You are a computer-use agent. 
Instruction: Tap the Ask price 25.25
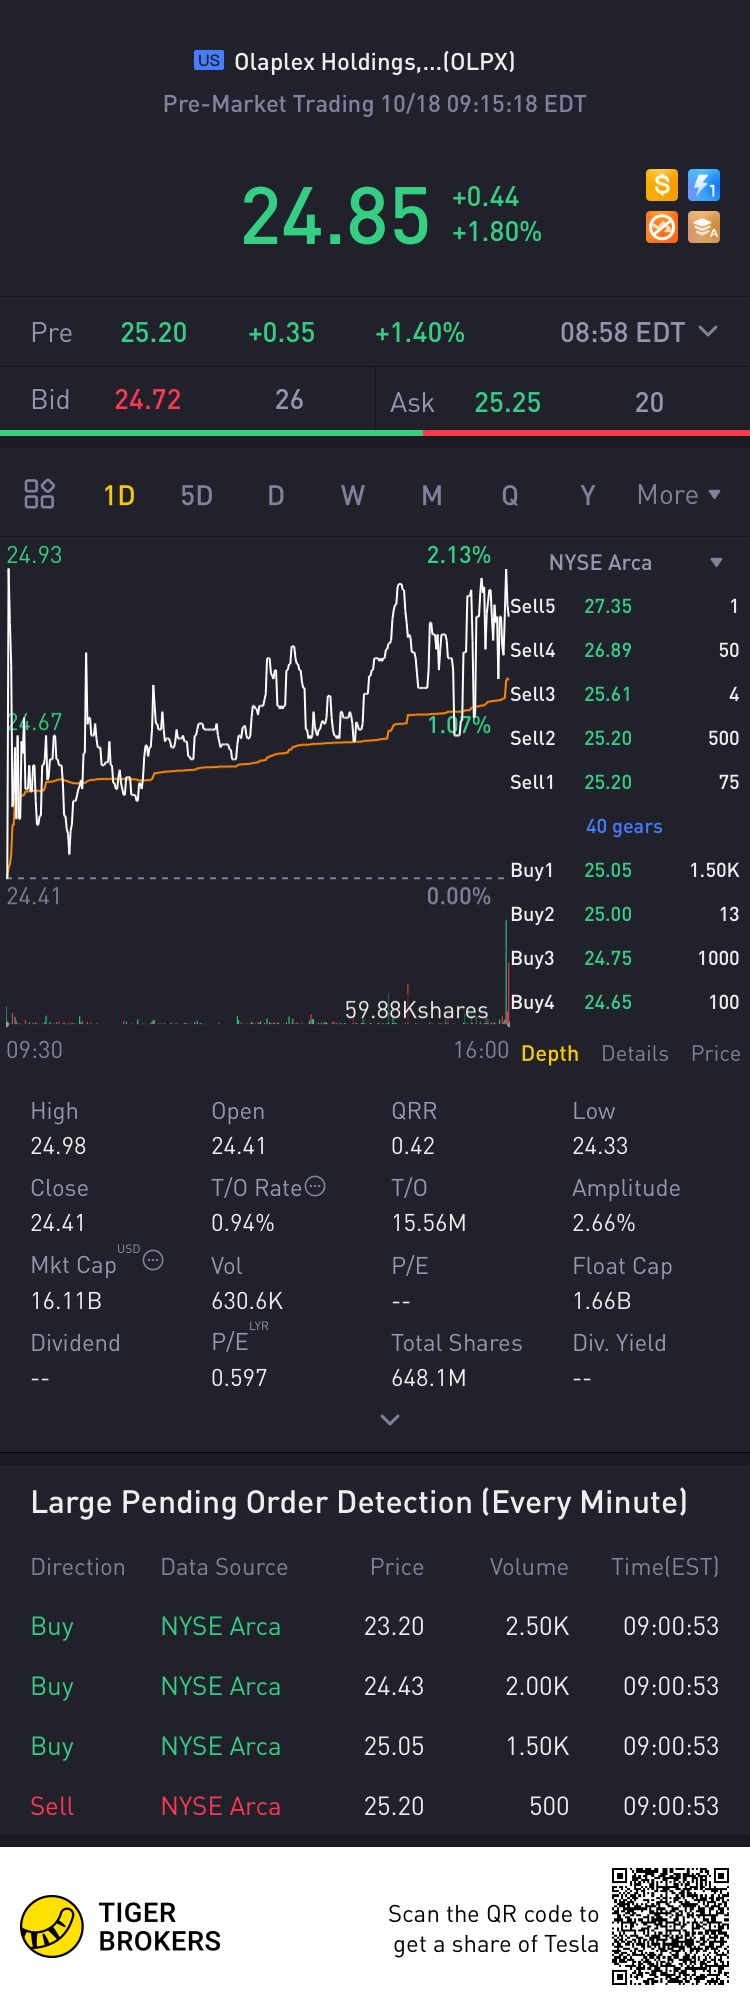(x=508, y=403)
